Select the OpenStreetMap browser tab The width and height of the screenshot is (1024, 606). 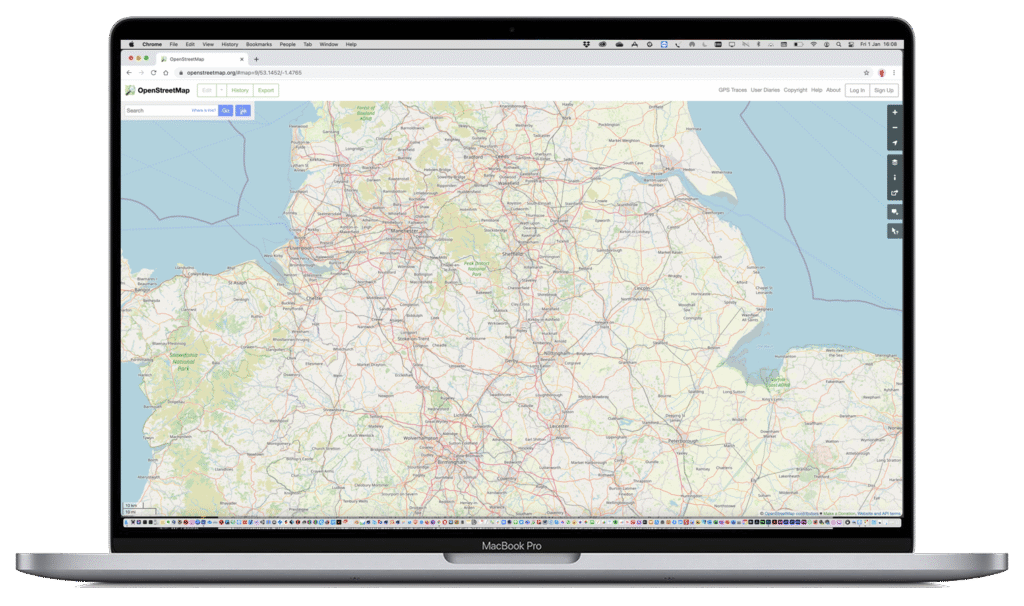(x=200, y=59)
